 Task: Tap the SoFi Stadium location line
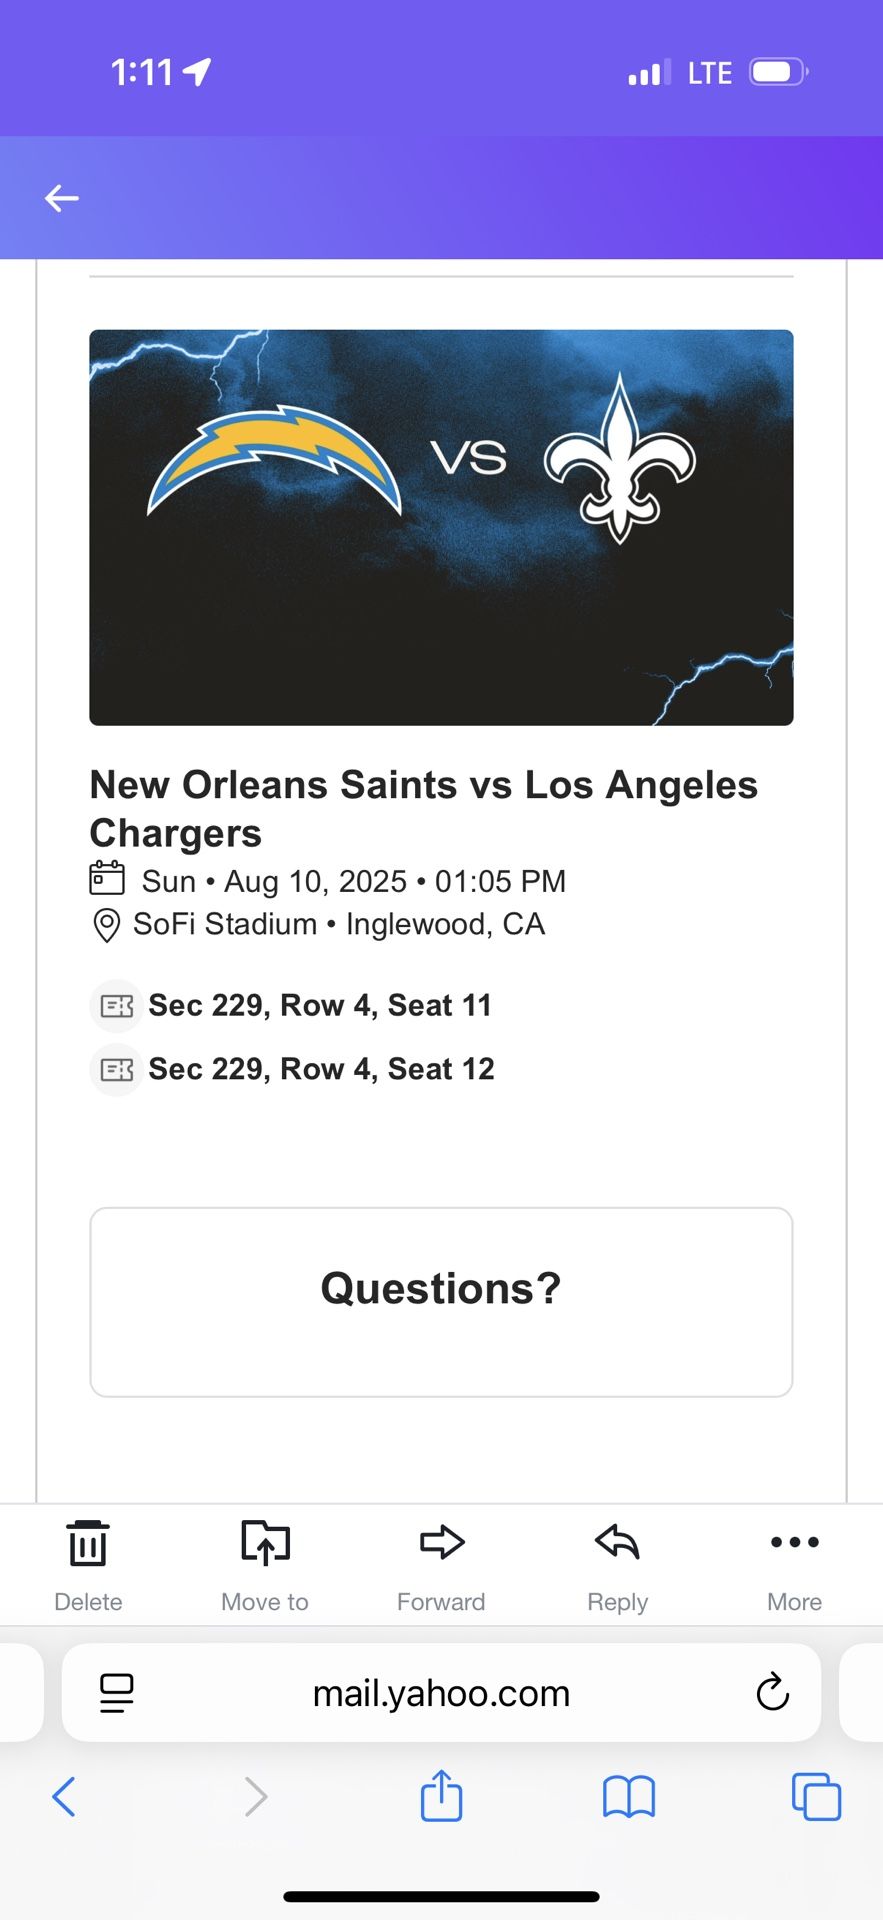coord(338,924)
